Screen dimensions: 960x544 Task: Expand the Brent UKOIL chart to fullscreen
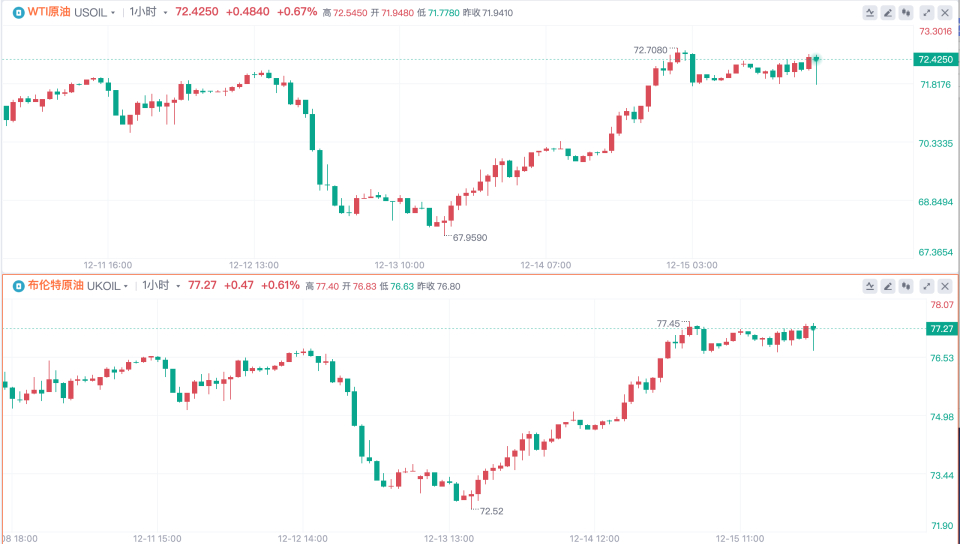pyautogui.click(x=927, y=286)
